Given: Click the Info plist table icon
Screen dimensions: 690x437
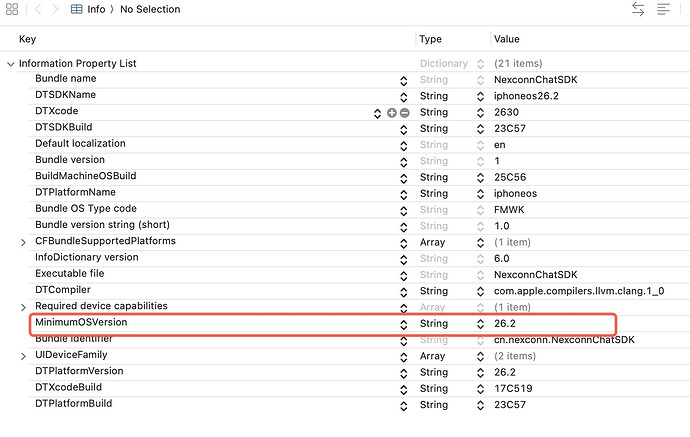Looking at the screenshot, I should tap(77, 10).
